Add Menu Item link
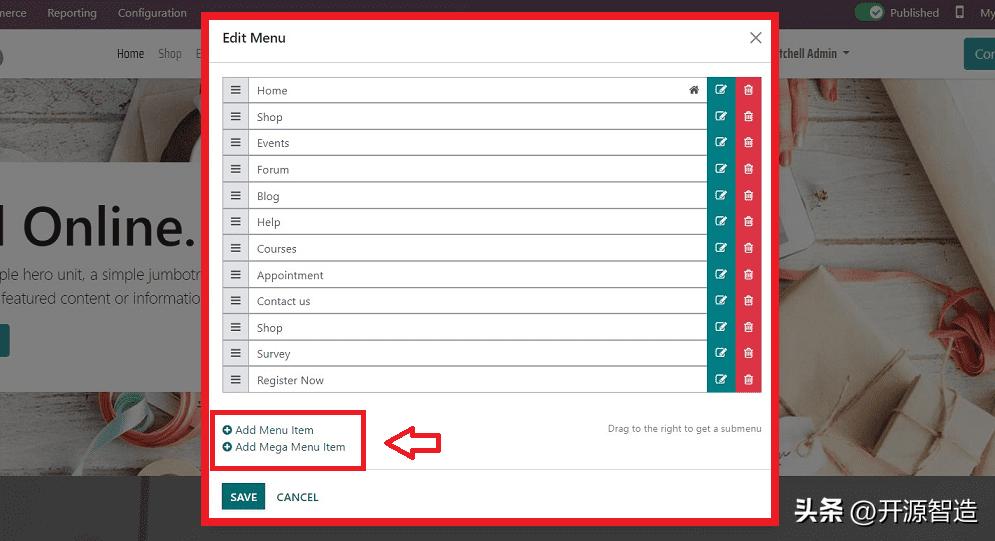Viewport: 995px width, 541px height. click(x=268, y=430)
